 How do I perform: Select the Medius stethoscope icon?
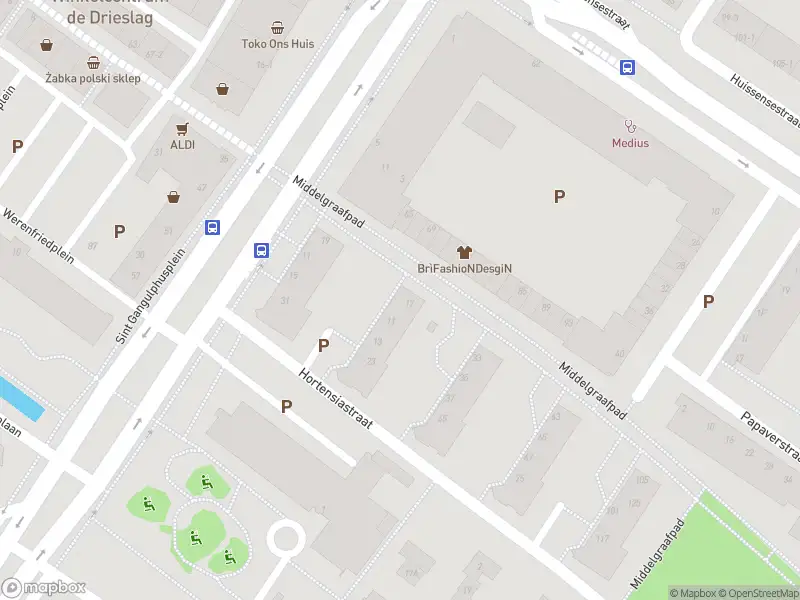click(631, 126)
